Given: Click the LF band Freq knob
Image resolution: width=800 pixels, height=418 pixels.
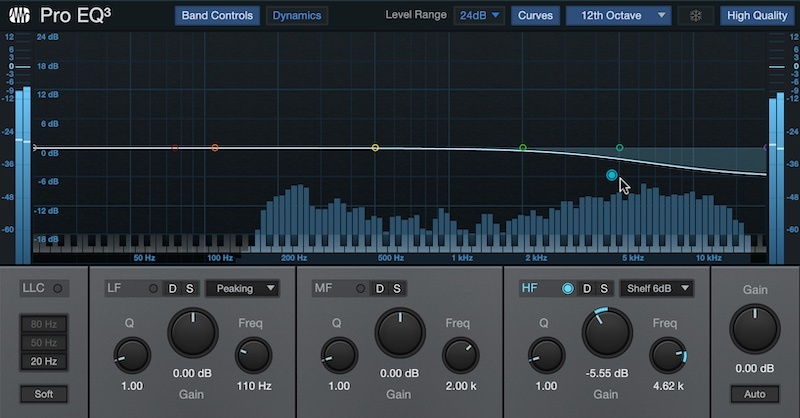Looking at the screenshot, I should tap(254, 356).
